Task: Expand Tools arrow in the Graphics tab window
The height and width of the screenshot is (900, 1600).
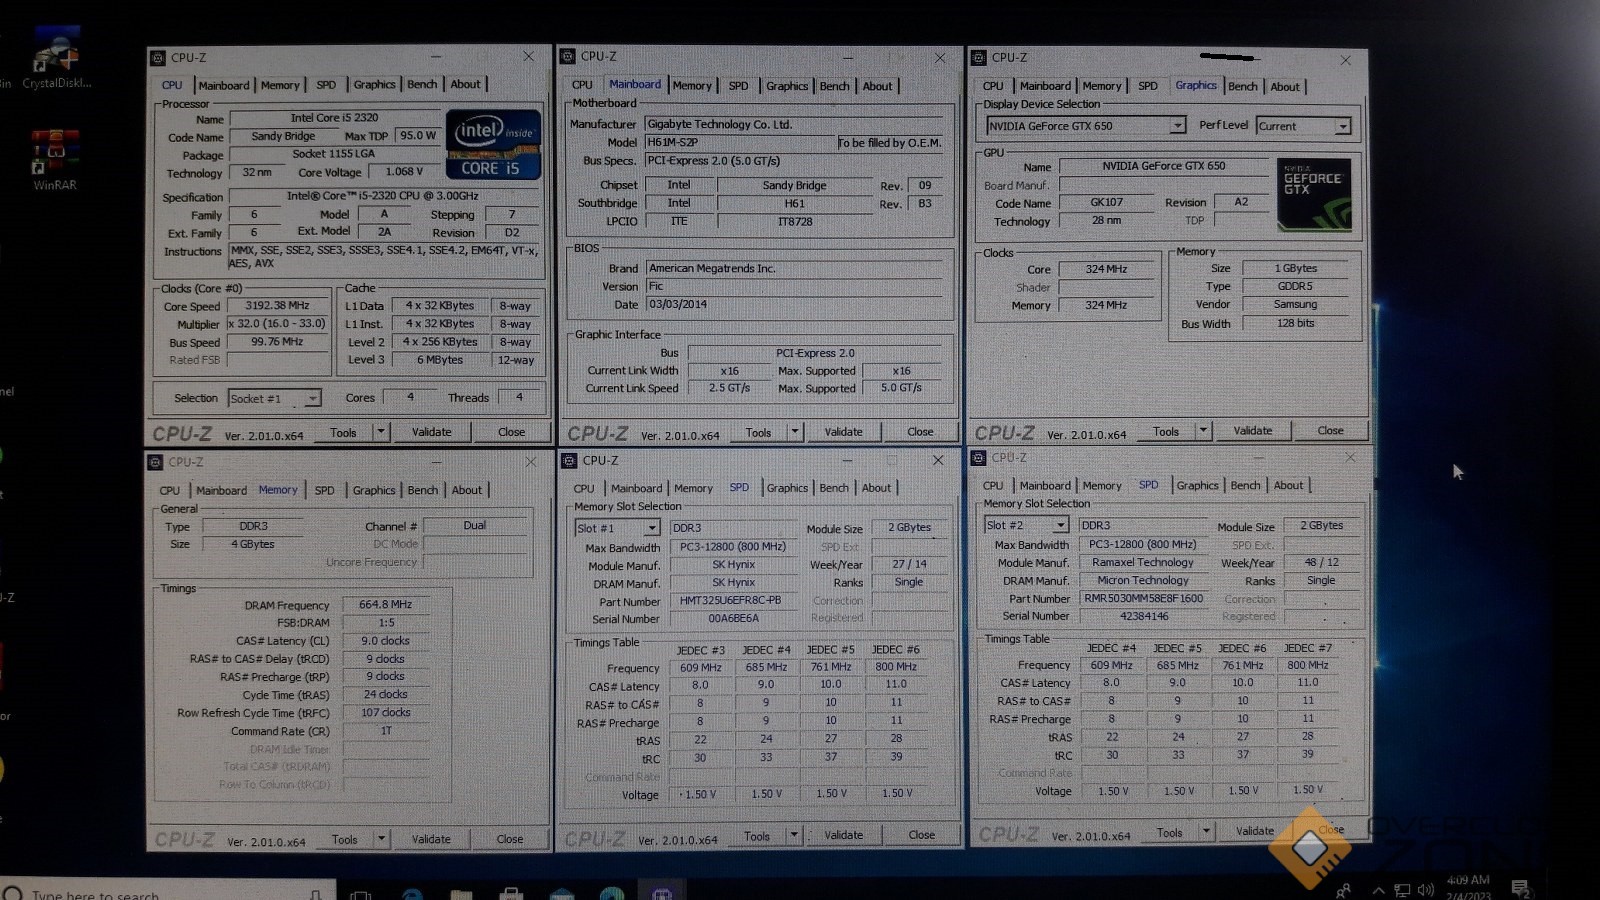Action: (x=1203, y=431)
